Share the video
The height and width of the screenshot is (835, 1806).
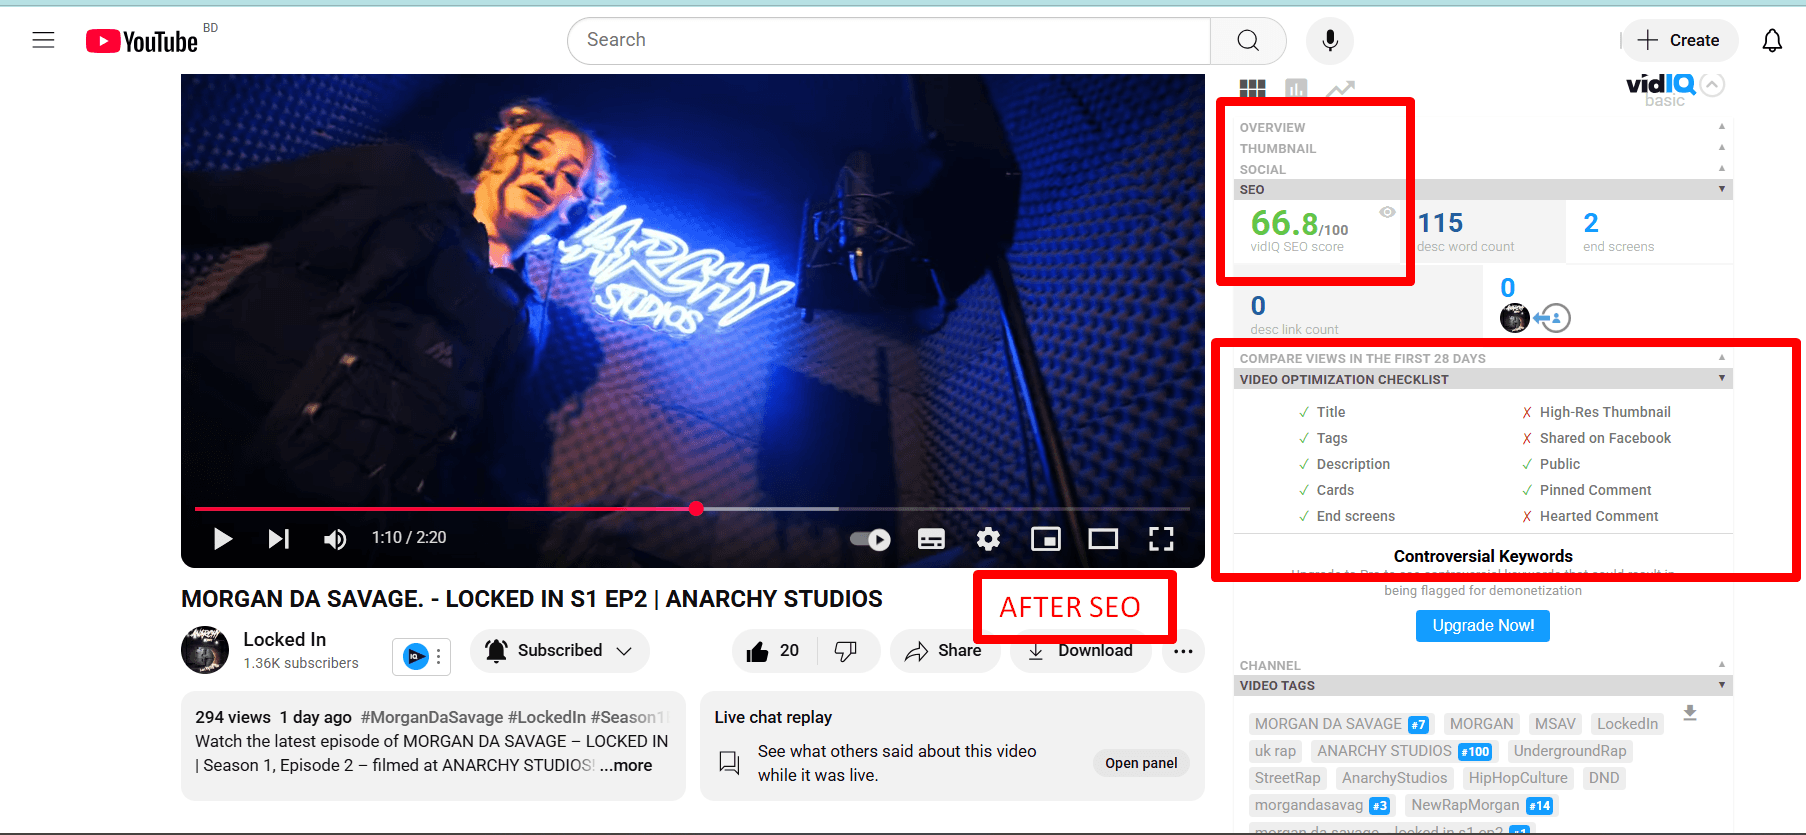[x=943, y=651]
